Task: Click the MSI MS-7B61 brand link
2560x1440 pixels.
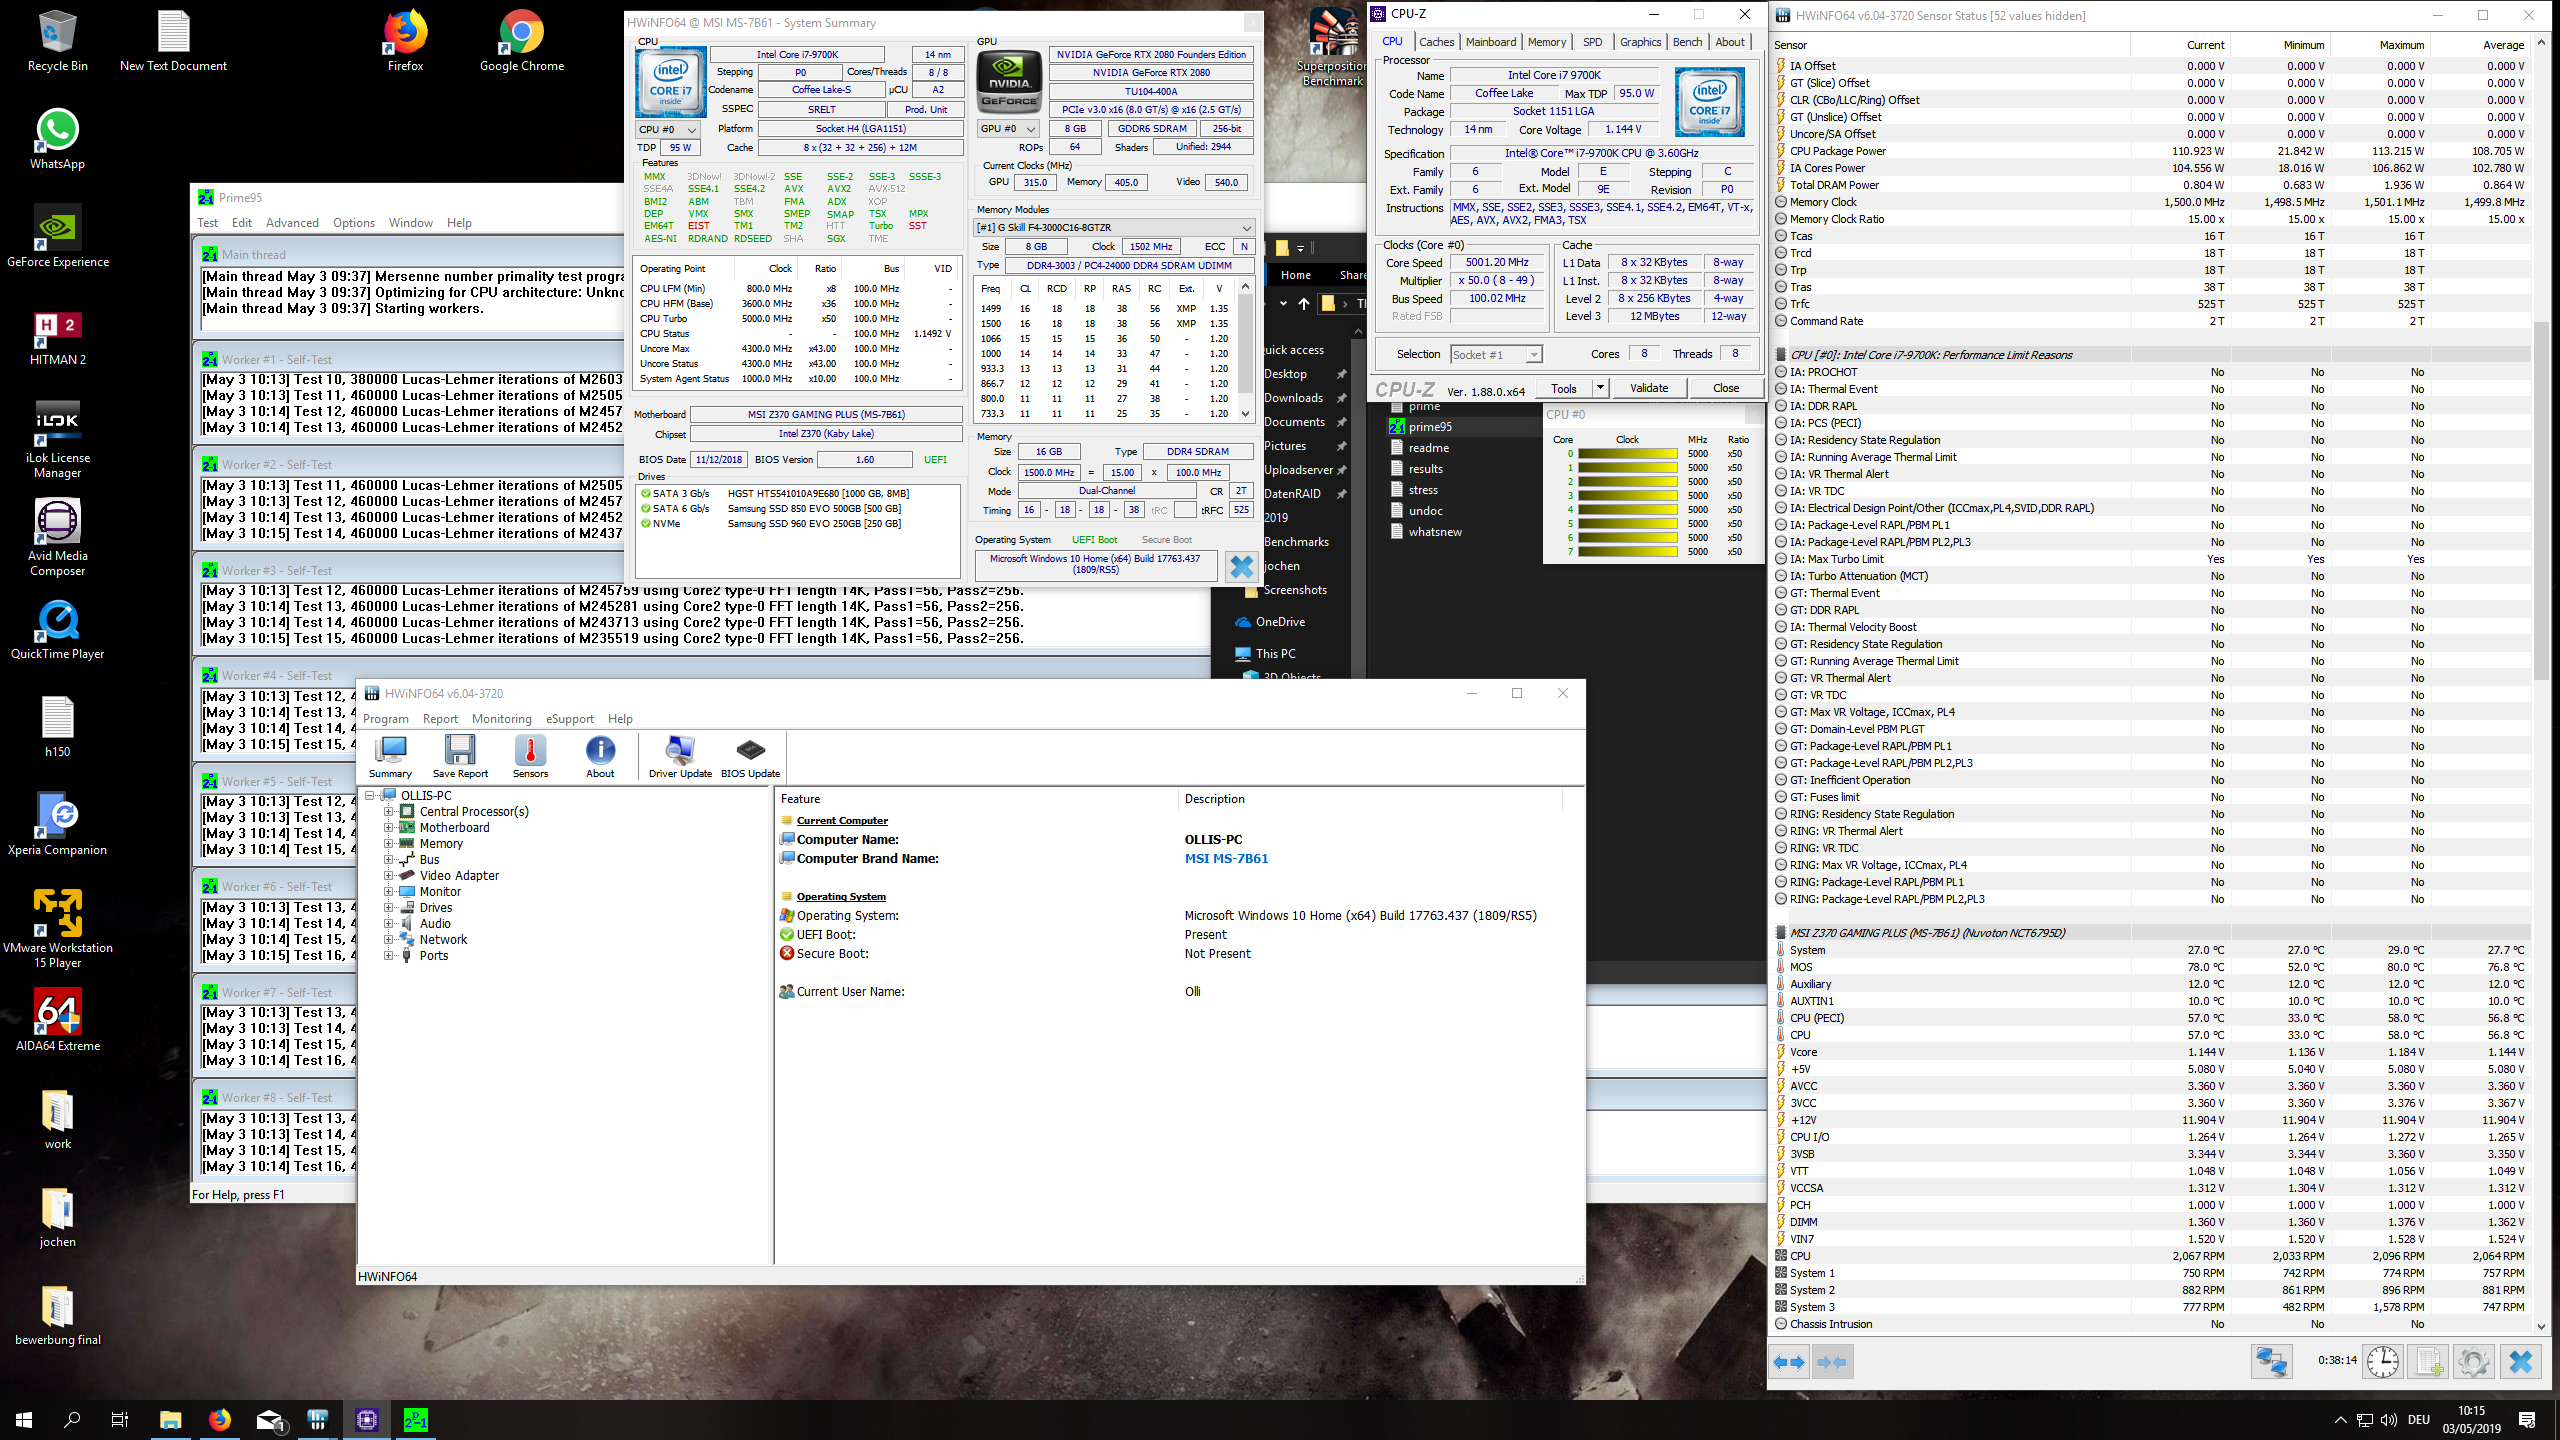Action: [1226, 859]
